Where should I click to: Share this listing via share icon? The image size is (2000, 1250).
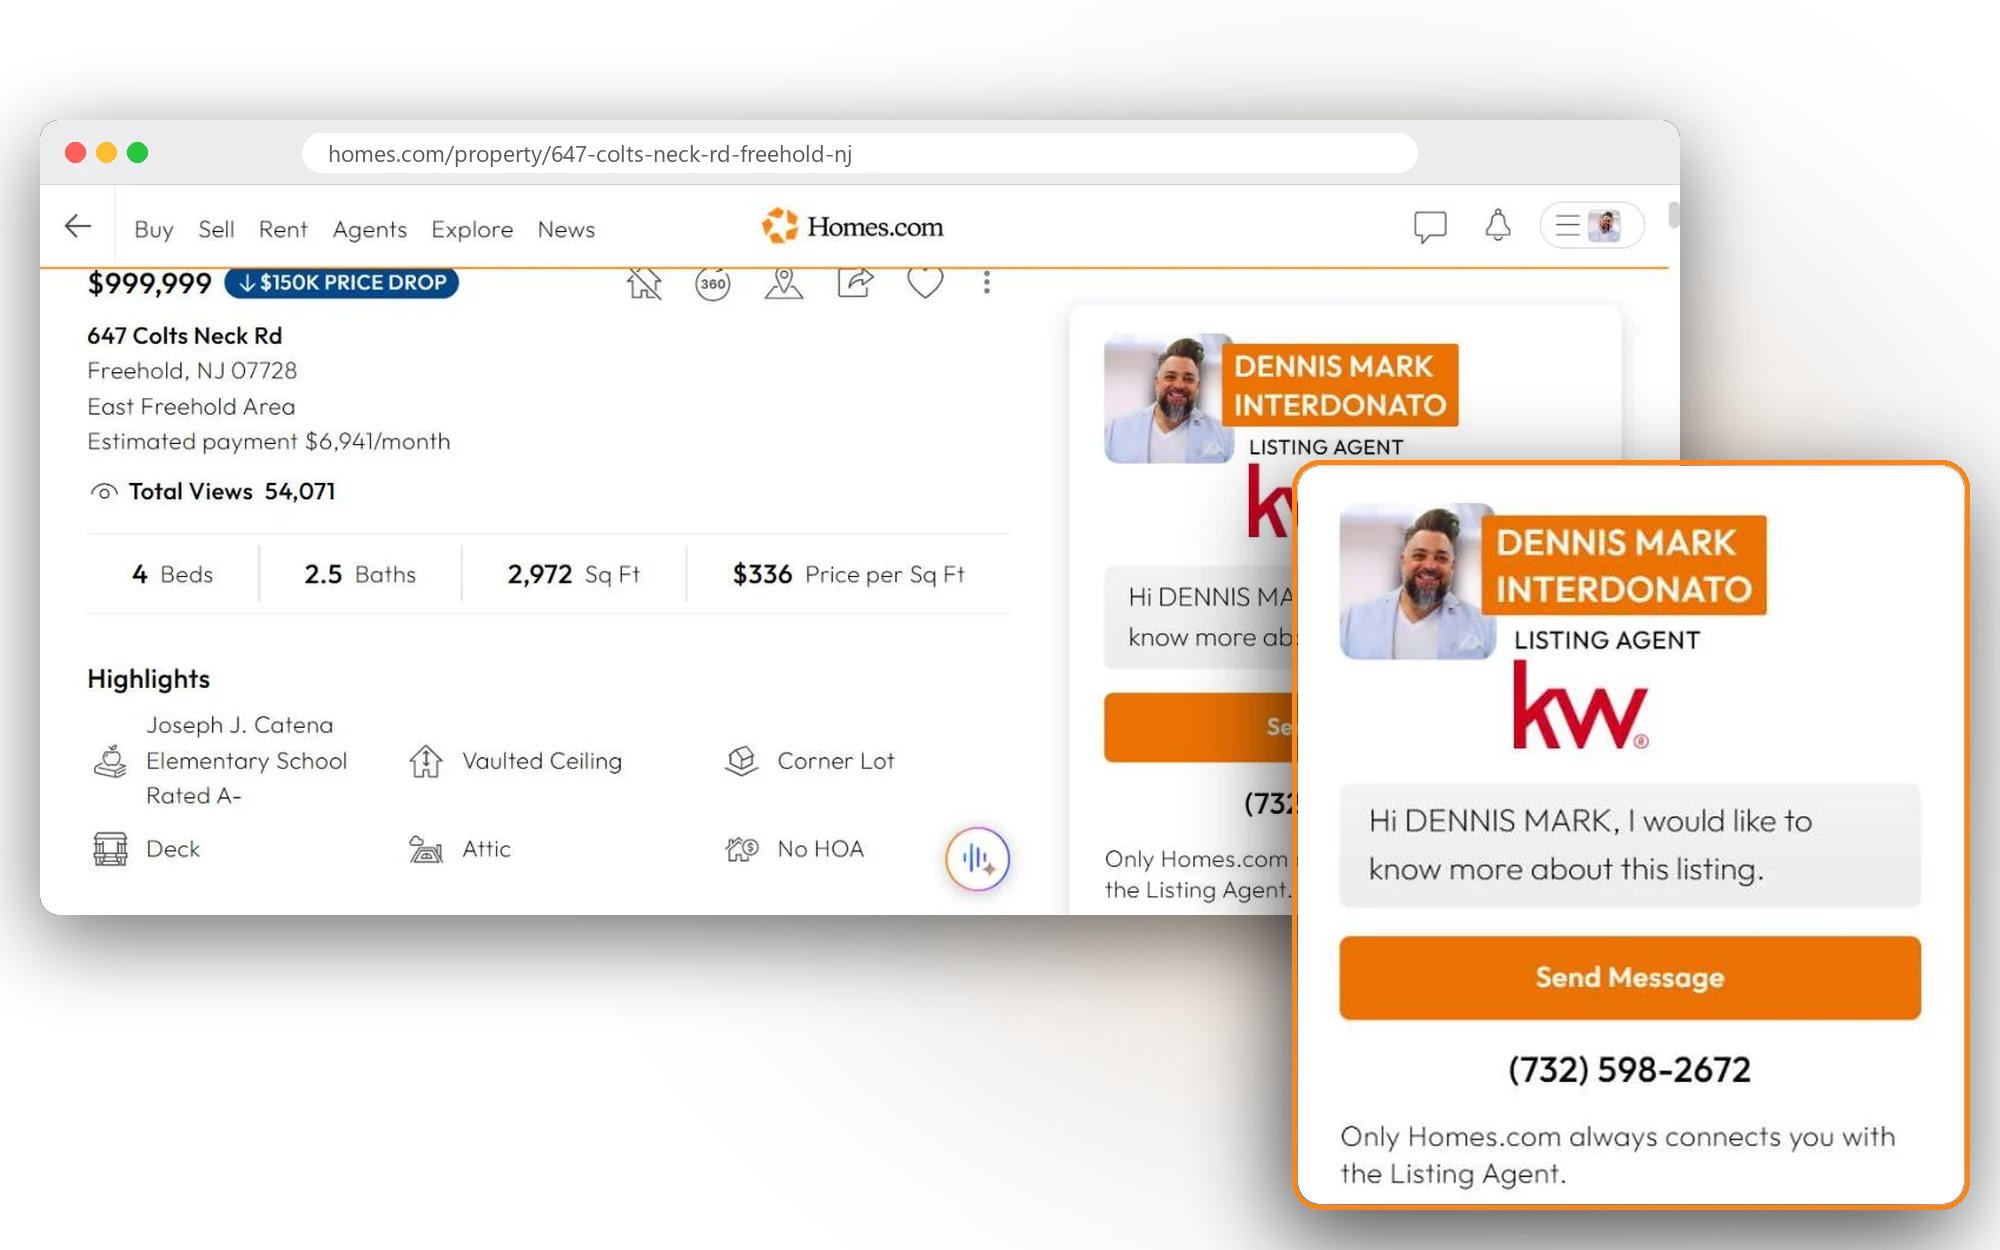coord(855,283)
